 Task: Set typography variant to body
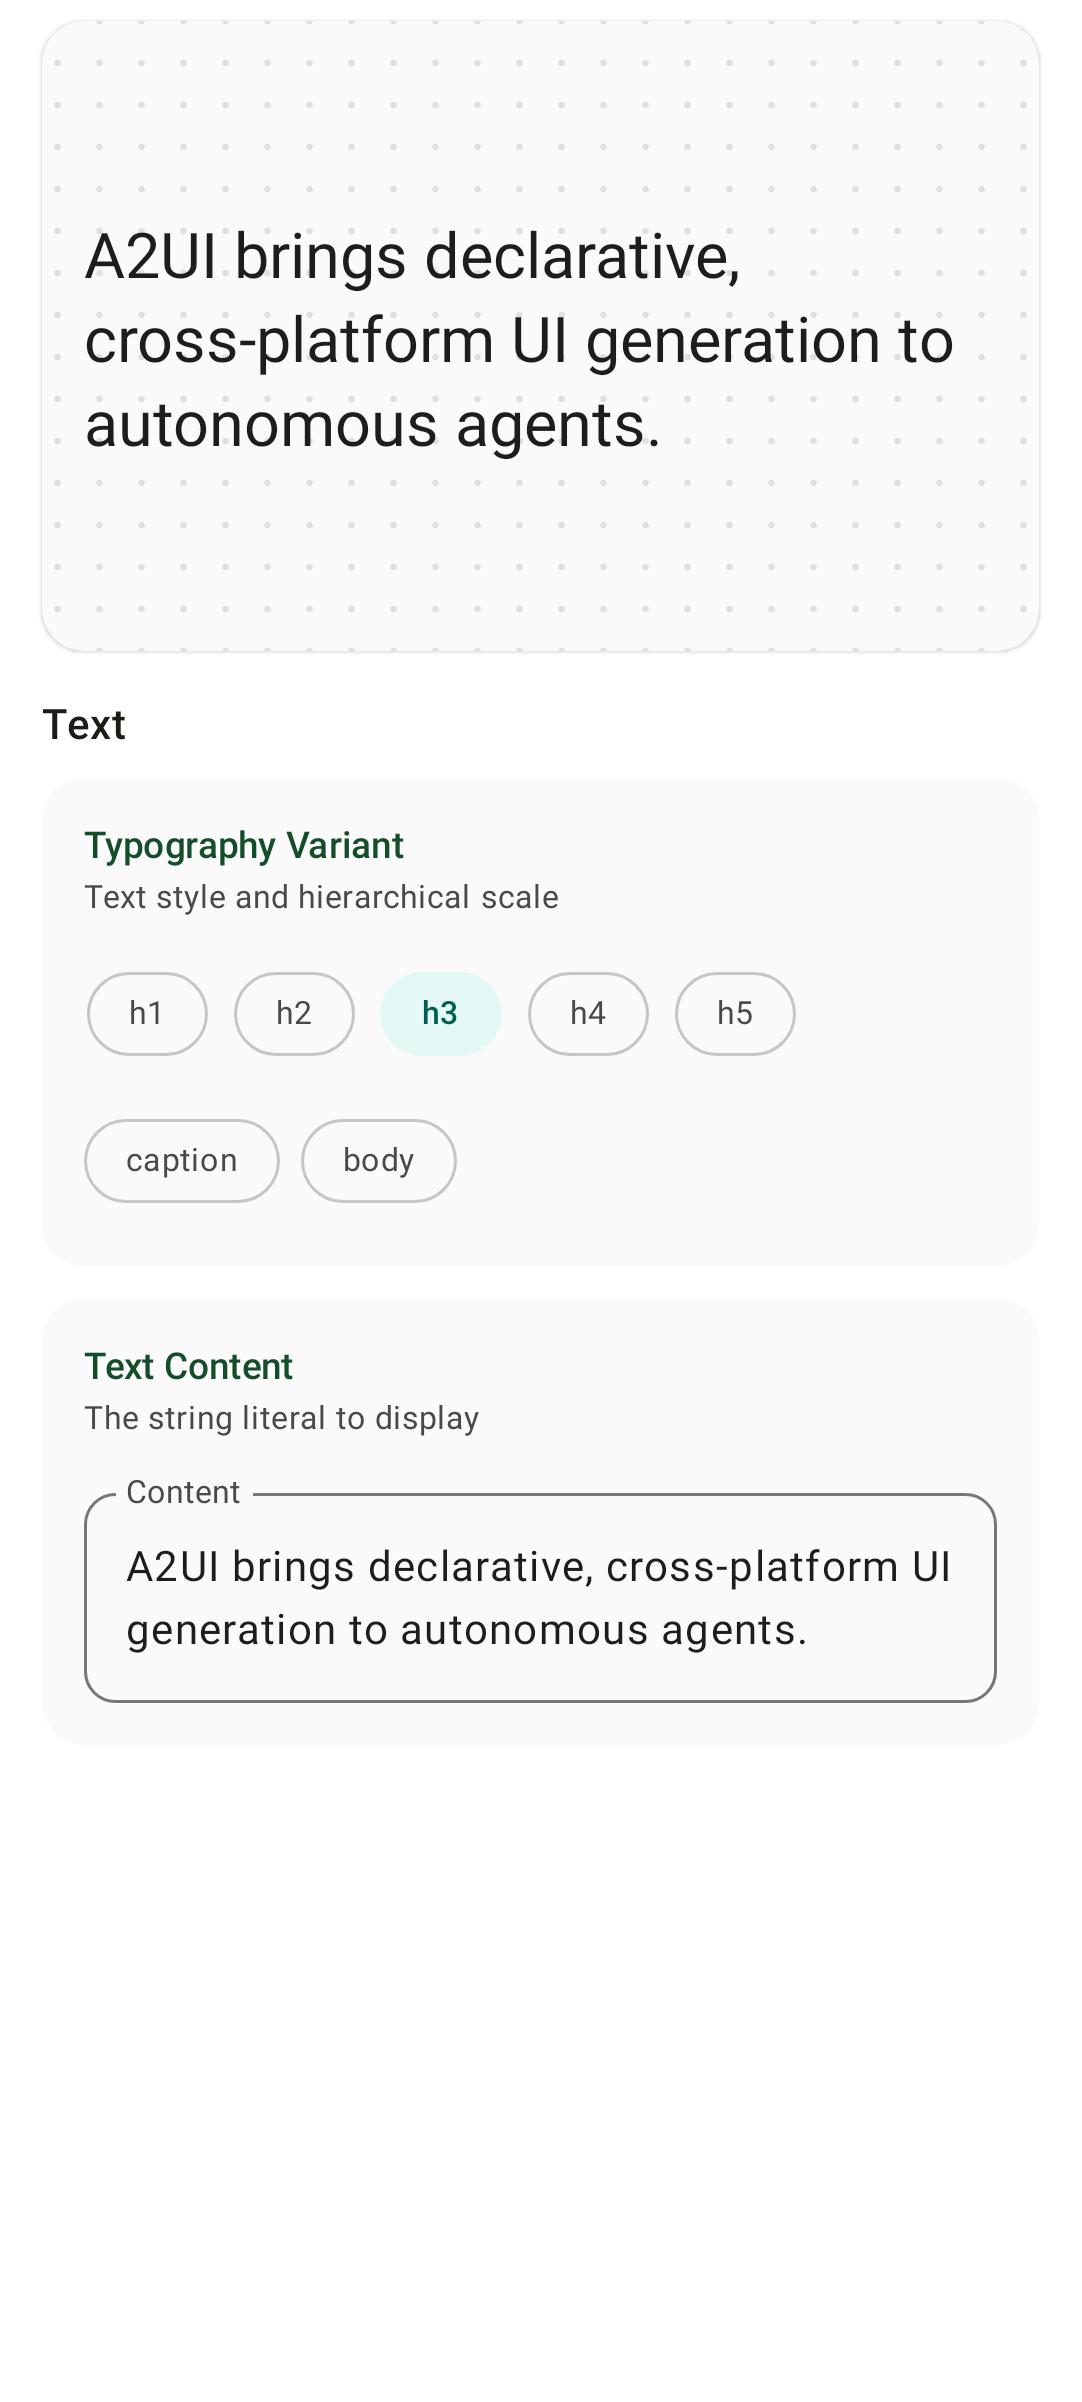tap(378, 1160)
